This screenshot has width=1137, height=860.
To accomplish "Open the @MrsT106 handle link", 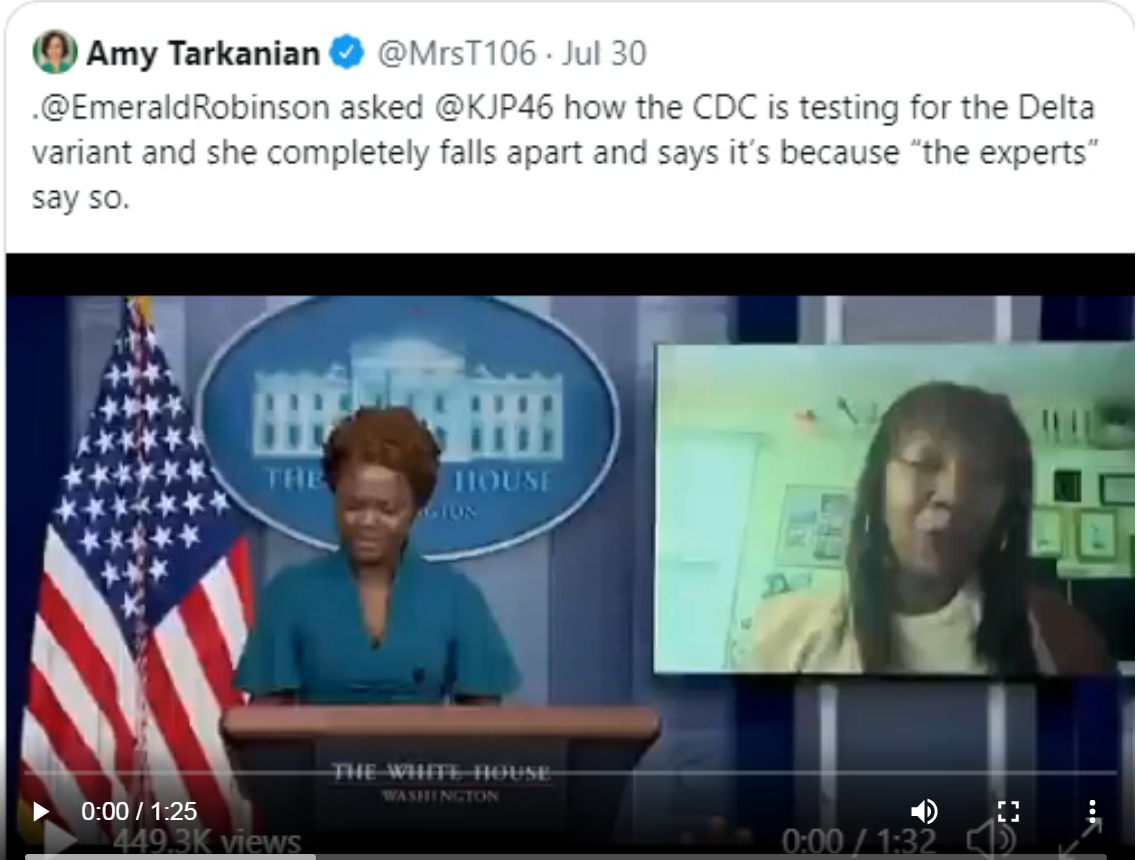I will click(x=457, y=54).
